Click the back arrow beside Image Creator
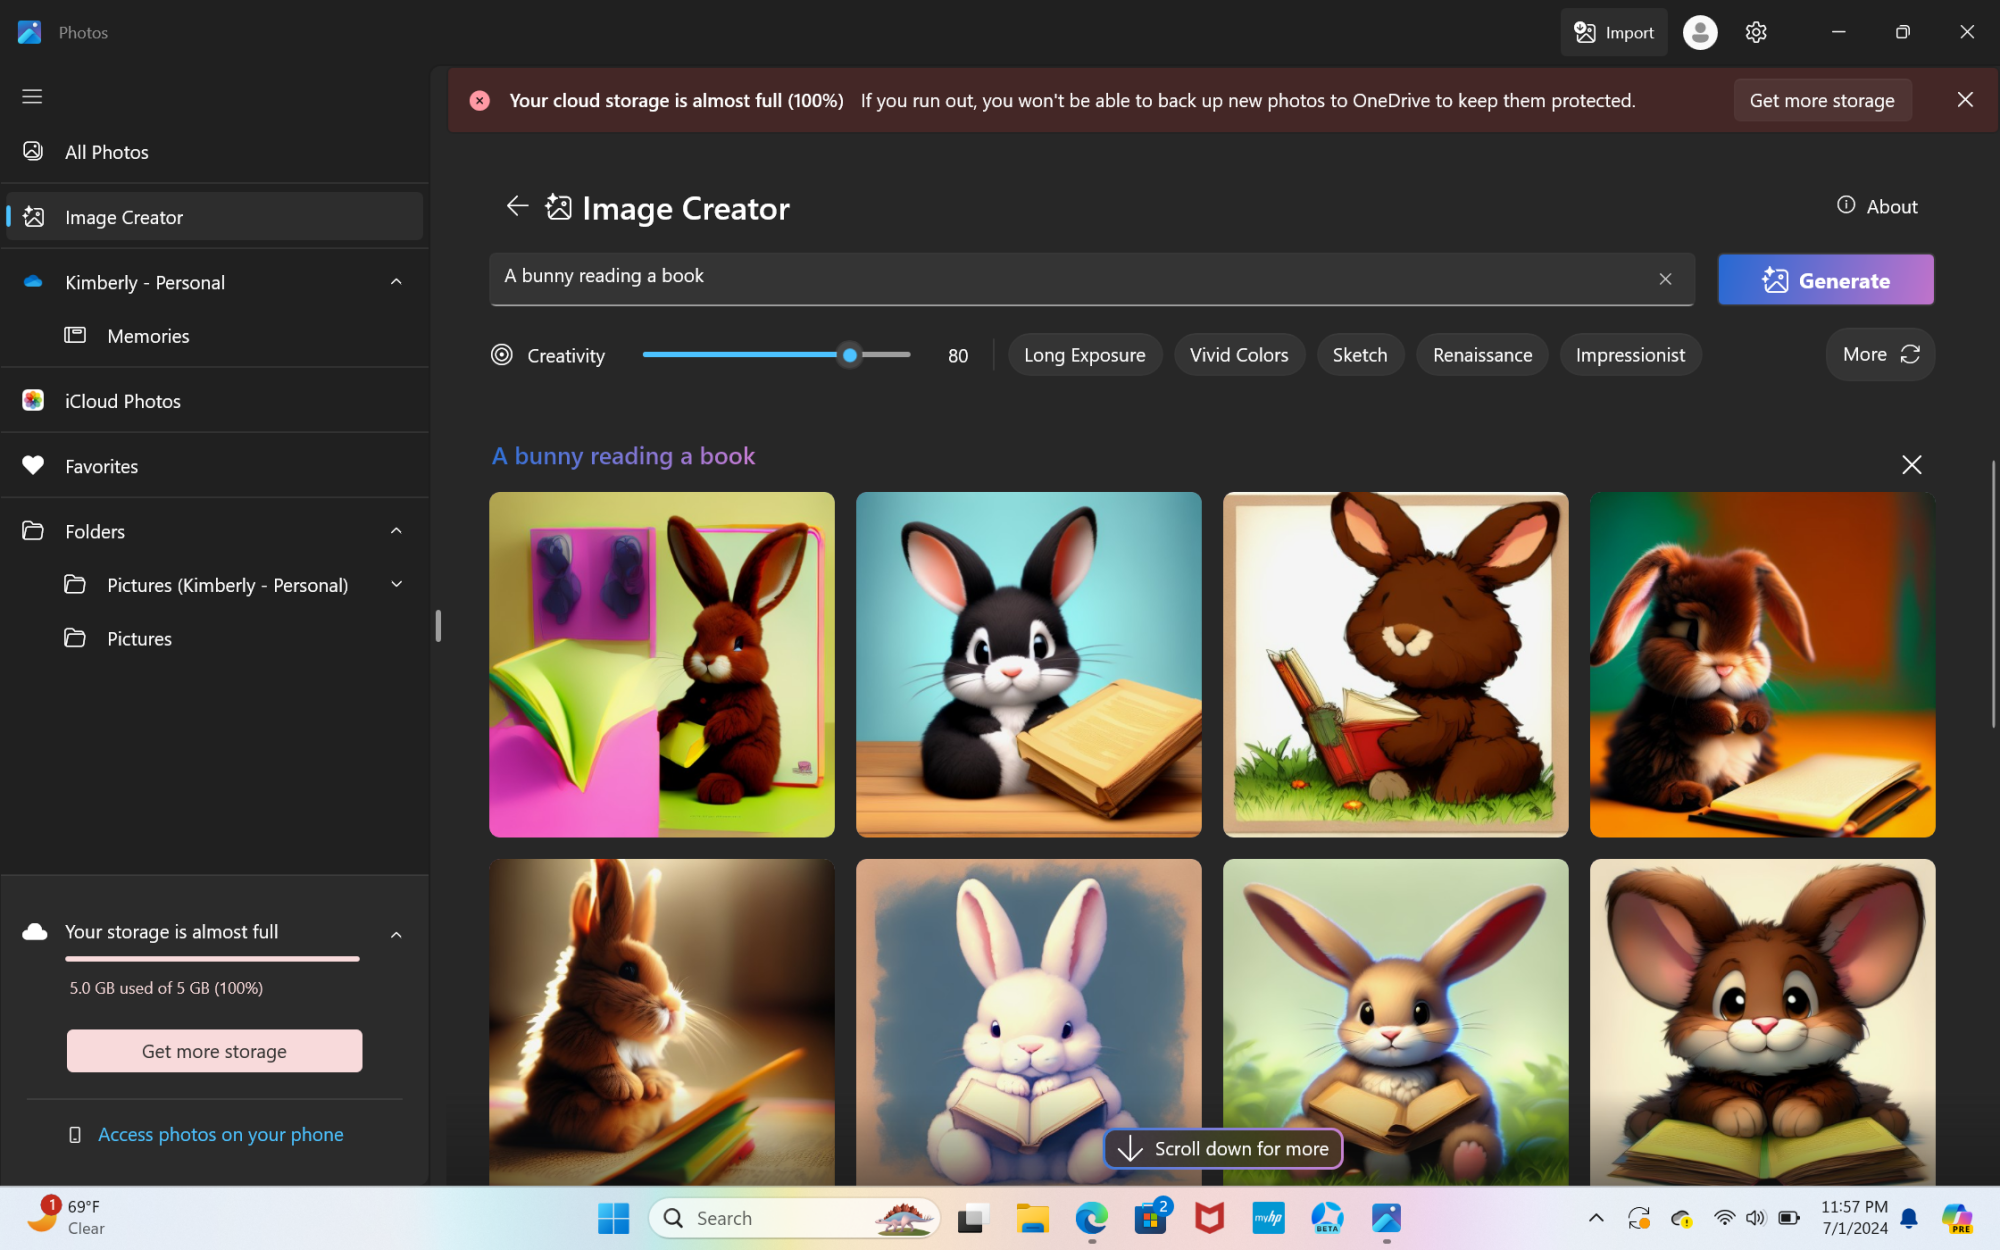 coord(516,206)
